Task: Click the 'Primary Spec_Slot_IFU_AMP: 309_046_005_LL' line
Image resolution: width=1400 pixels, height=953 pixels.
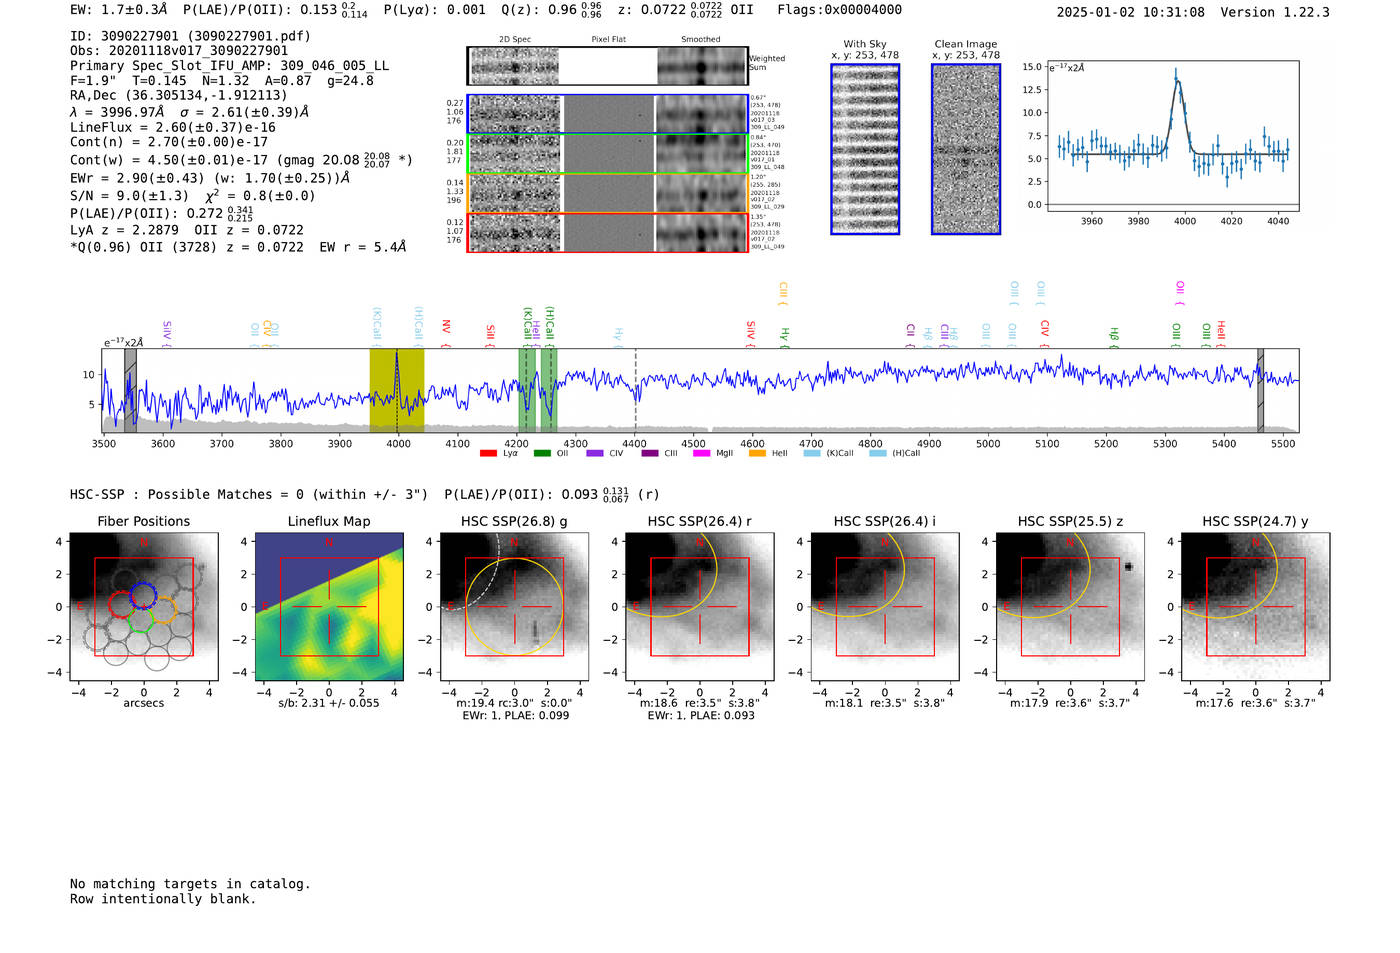Action: (229, 66)
